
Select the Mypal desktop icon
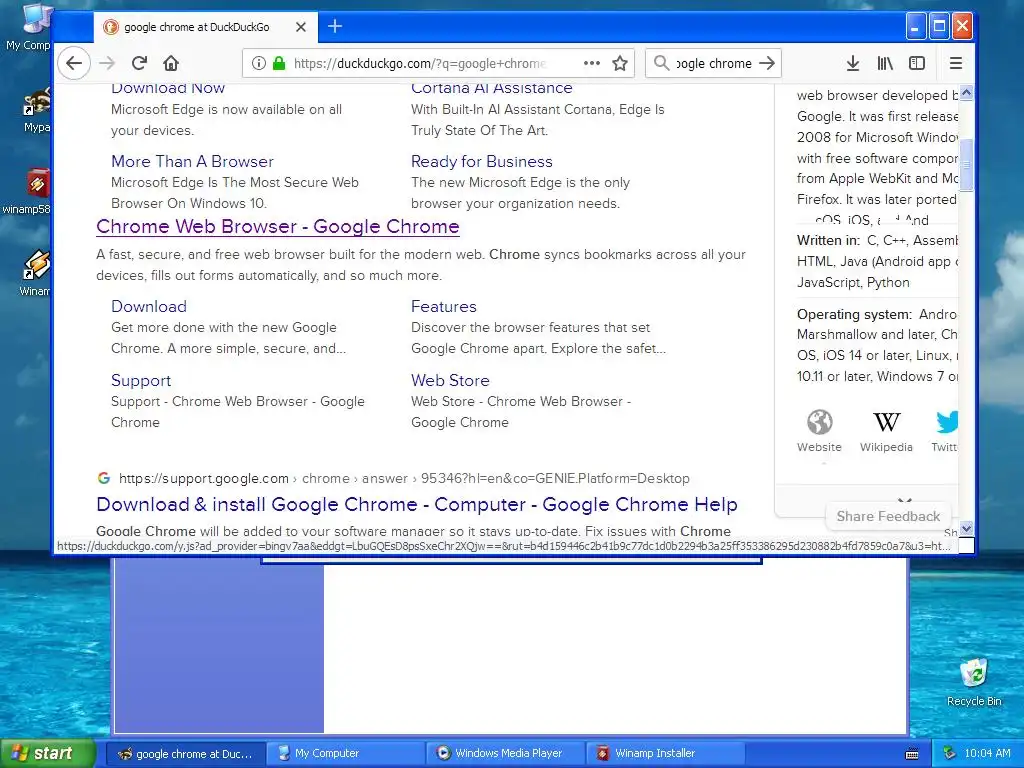coord(36,109)
